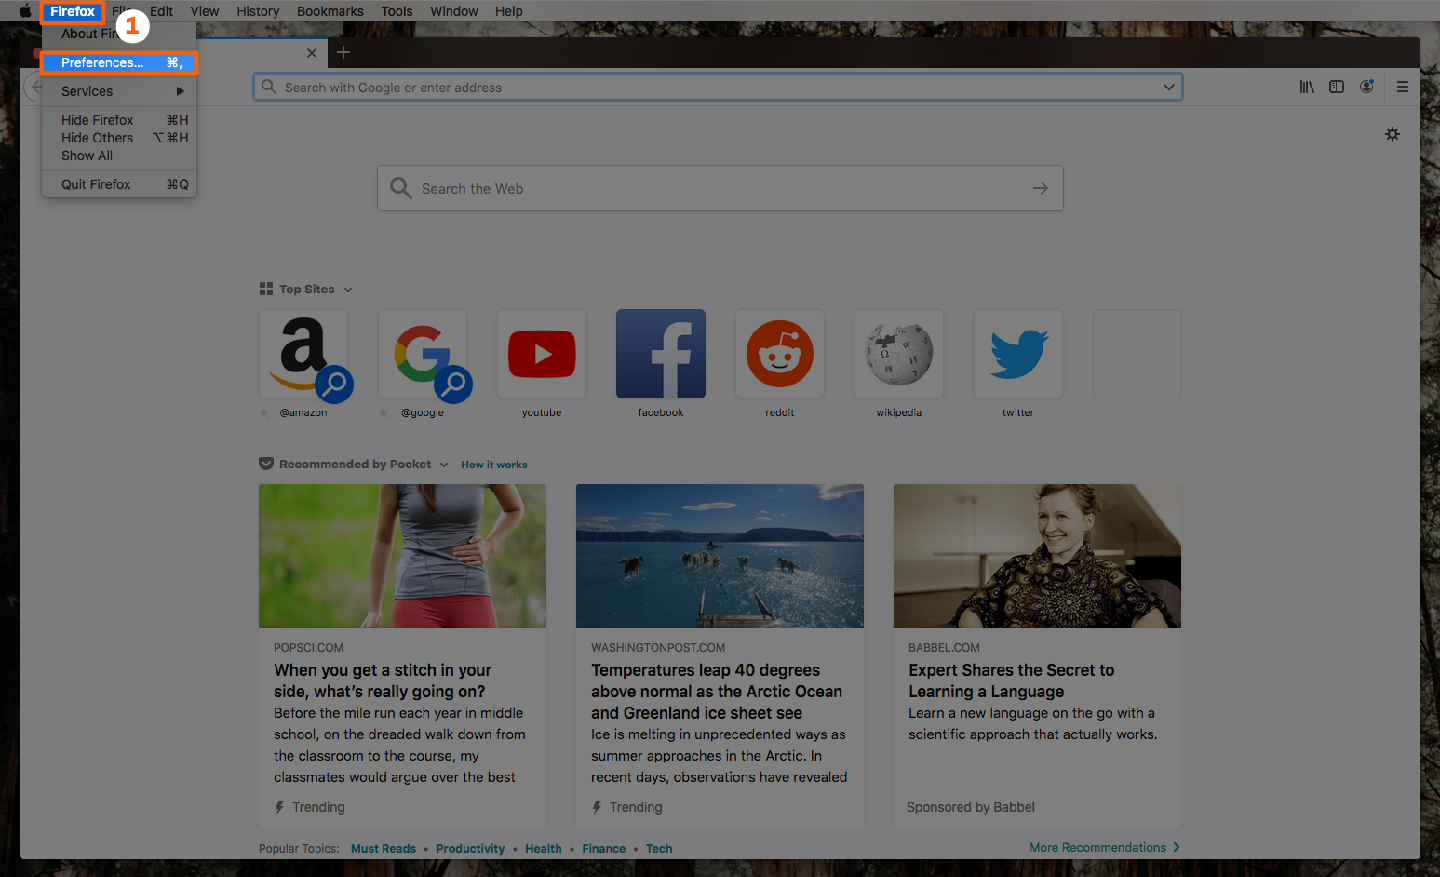Click the POPSCI.COM source label
Viewport: 1440px width, 877px height.
click(309, 648)
